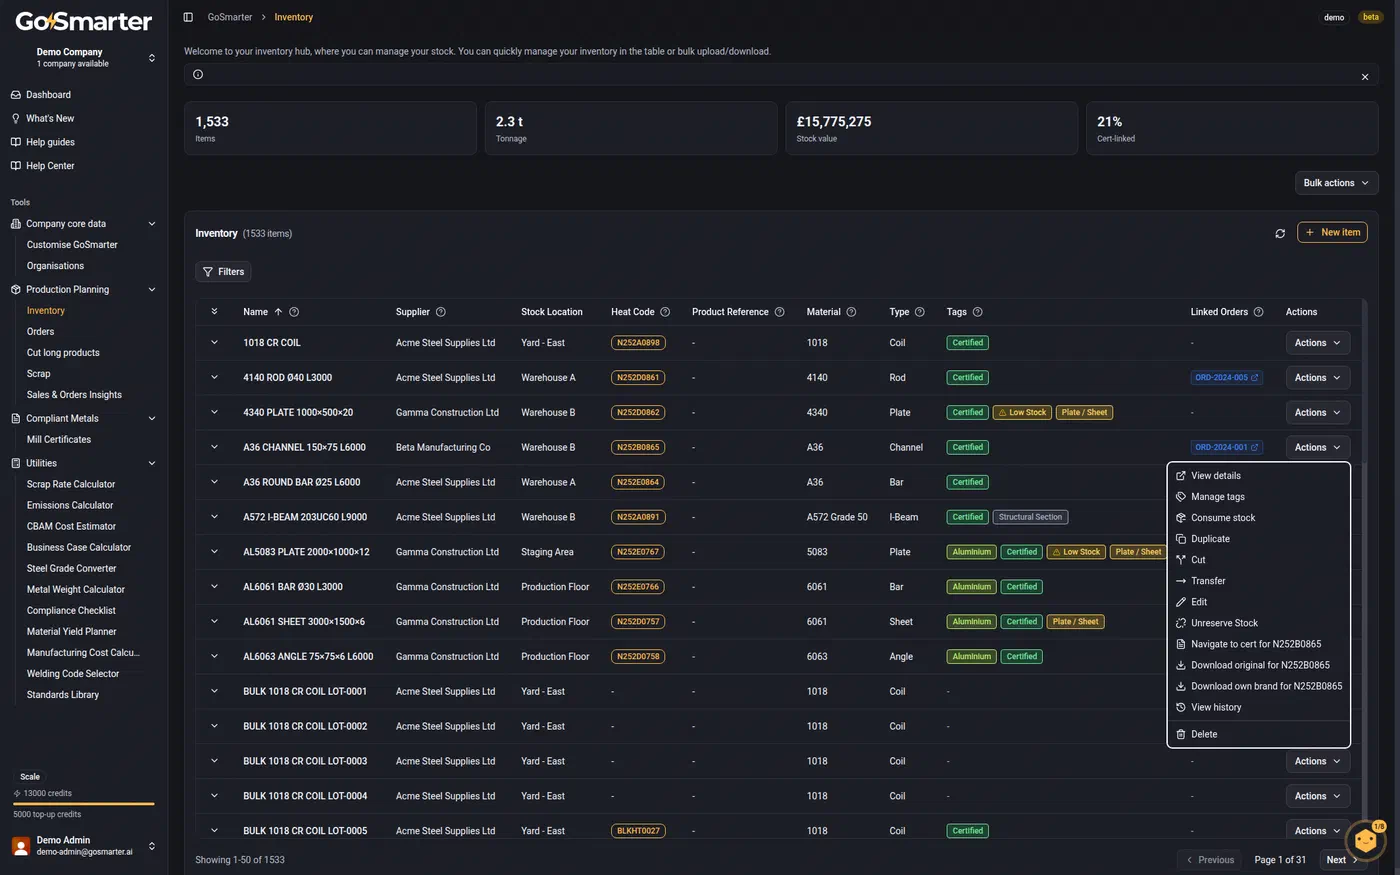Expand the 1018 CR COIL row

pos(214,343)
